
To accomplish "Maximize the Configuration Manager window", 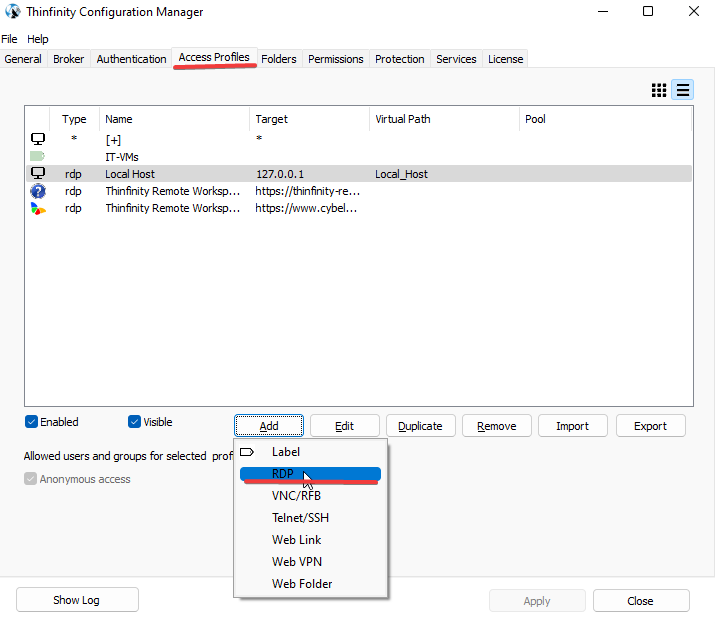I will [x=648, y=11].
